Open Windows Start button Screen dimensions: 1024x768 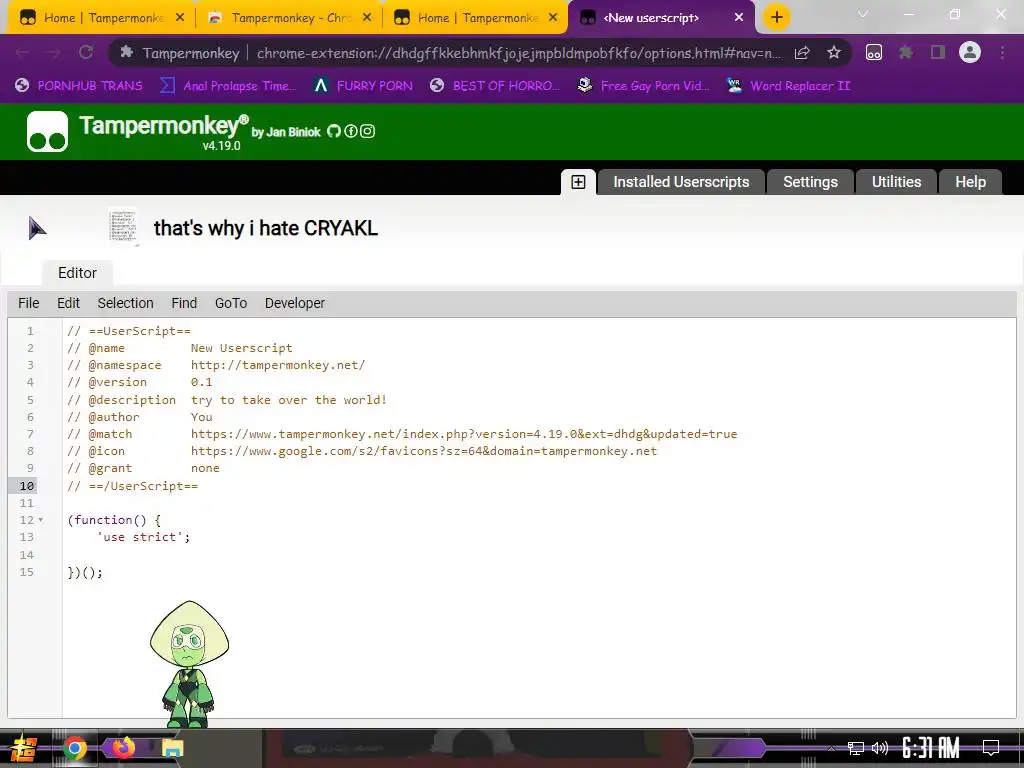point(24,748)
